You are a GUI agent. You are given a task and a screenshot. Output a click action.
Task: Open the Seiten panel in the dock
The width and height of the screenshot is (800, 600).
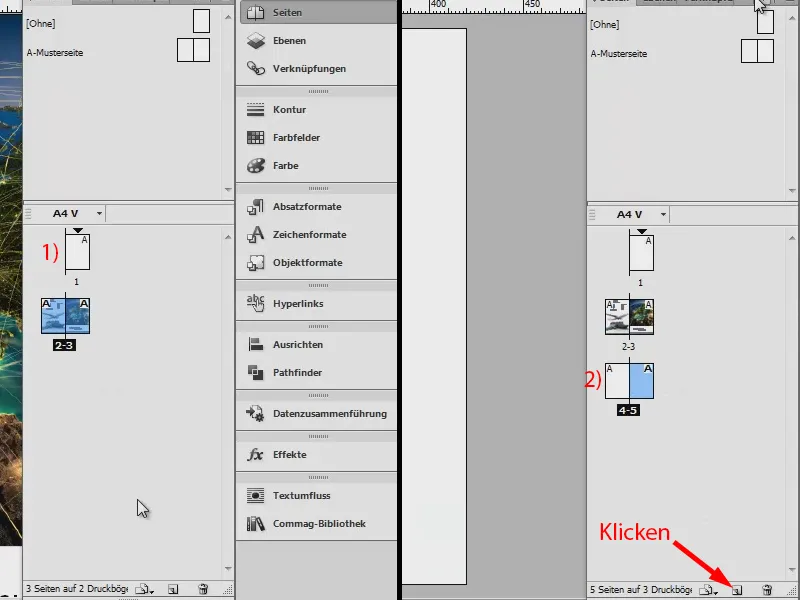(x=317, y=13)
